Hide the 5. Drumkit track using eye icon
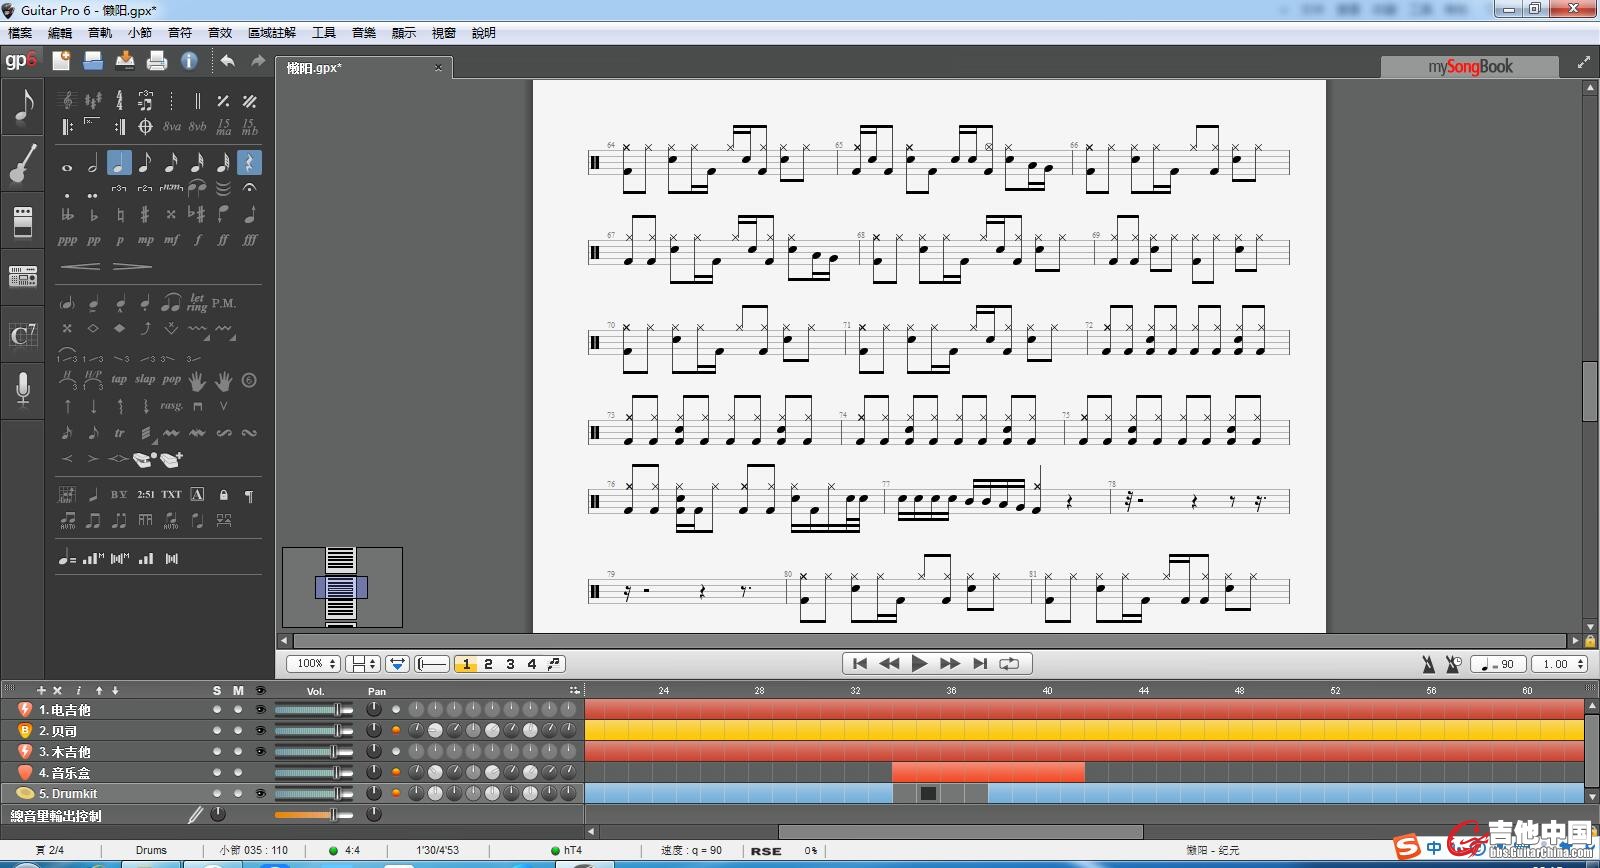 (261, 794)
